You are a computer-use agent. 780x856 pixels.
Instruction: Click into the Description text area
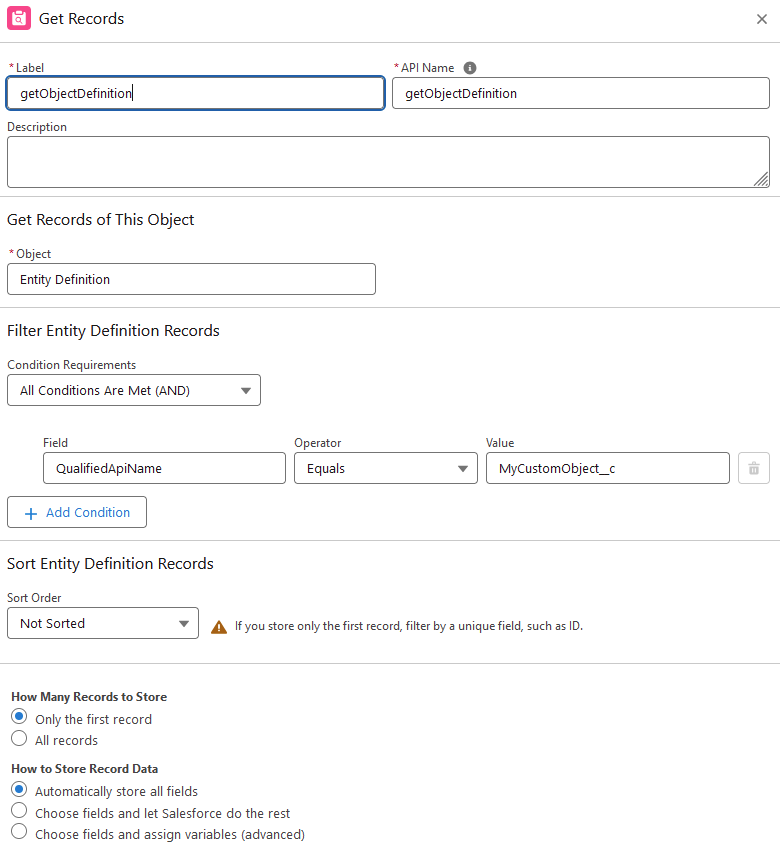tap(388, 162)
